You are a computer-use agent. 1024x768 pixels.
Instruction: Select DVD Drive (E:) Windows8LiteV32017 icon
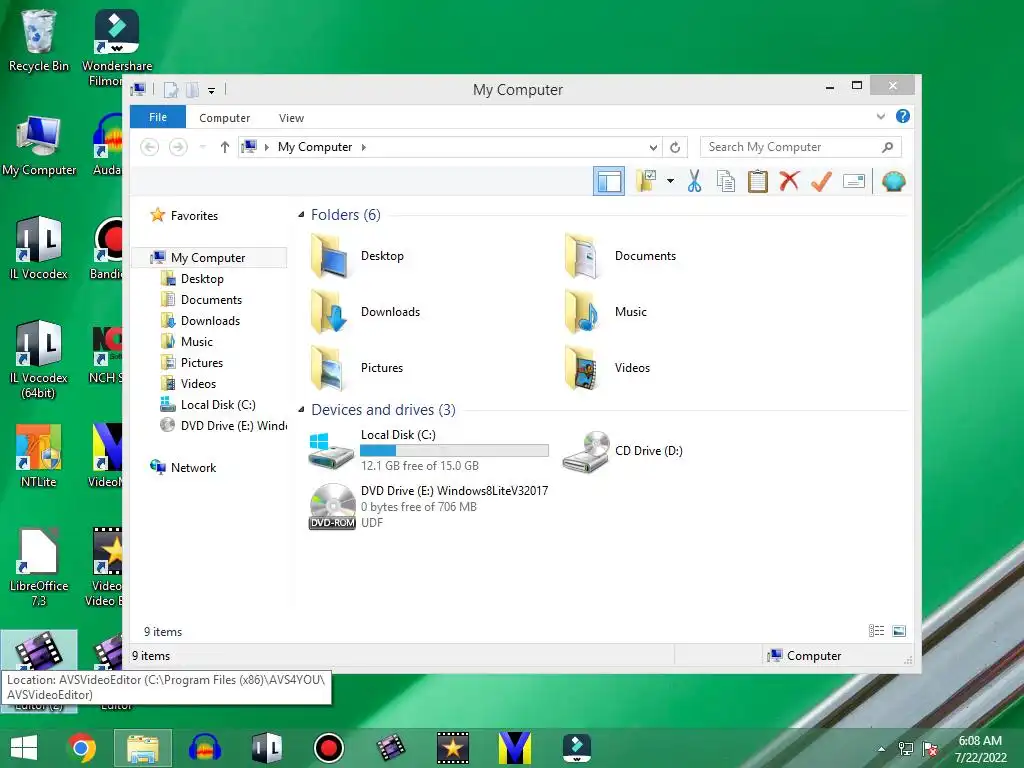pyautogui.click(x=332, y=506)
